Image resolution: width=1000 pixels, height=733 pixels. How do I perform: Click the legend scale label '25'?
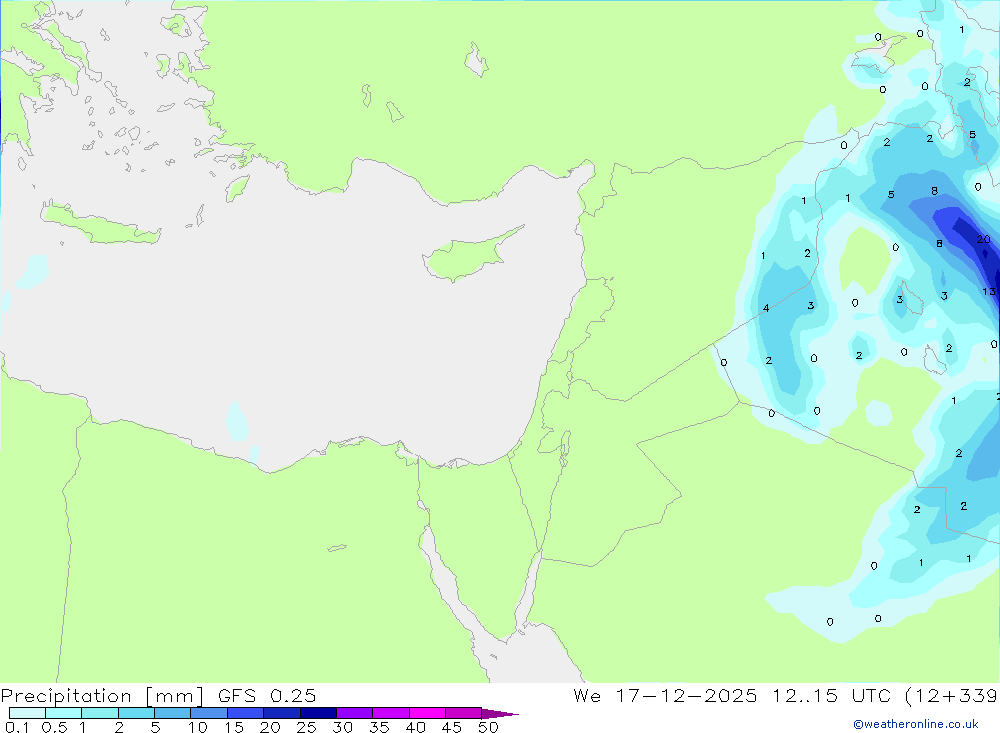[x=306, y=727]
